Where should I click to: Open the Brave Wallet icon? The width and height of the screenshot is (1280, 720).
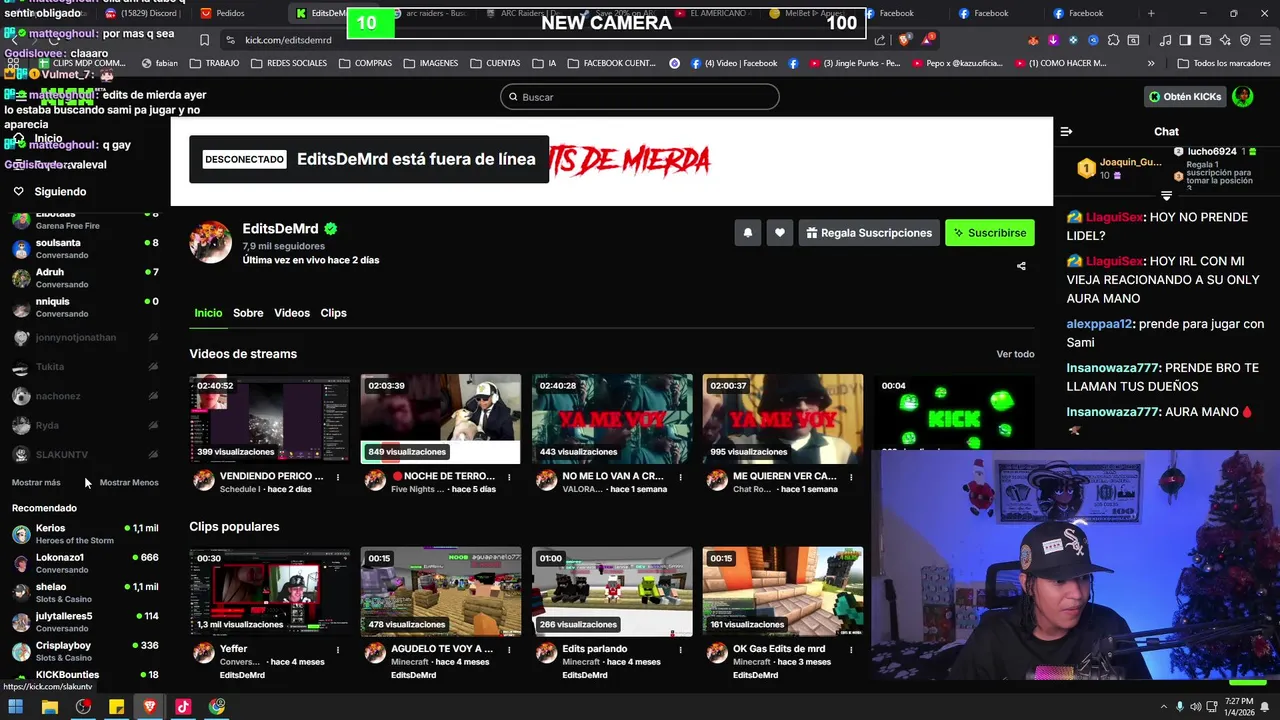click(1205, 40)
